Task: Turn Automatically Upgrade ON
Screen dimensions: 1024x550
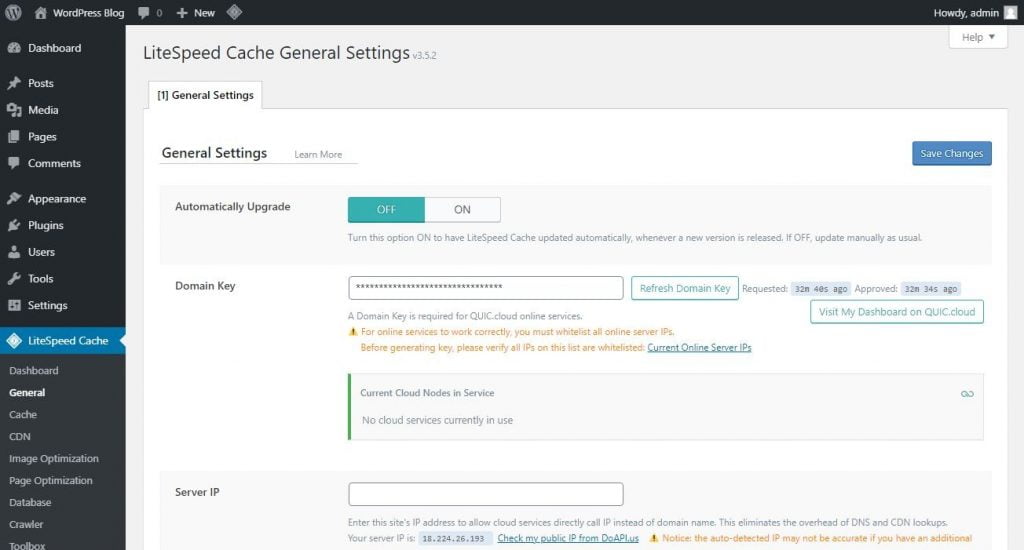Action: coord(462,210)
